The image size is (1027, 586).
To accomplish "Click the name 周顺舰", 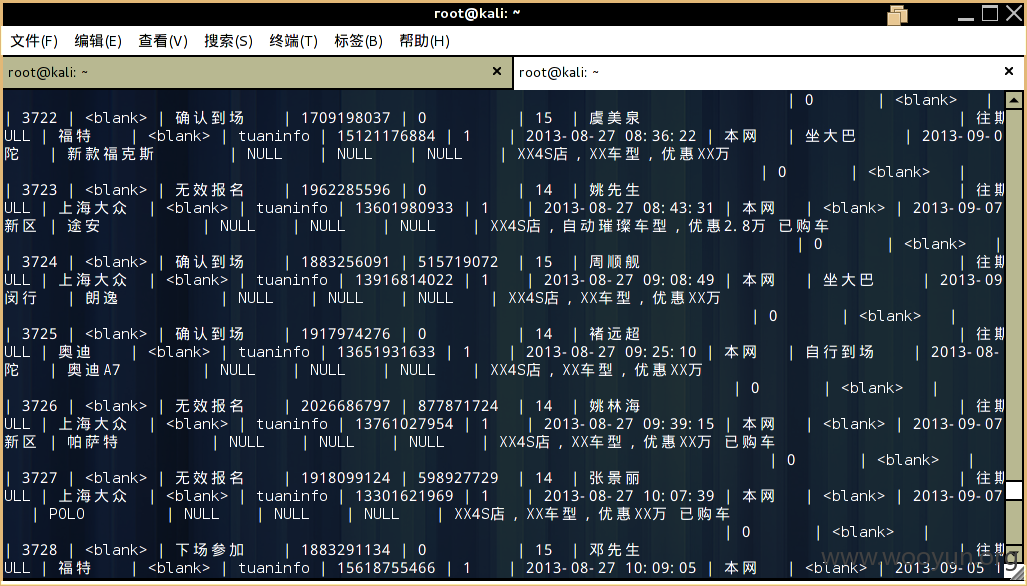I will [x=614, y=263].
